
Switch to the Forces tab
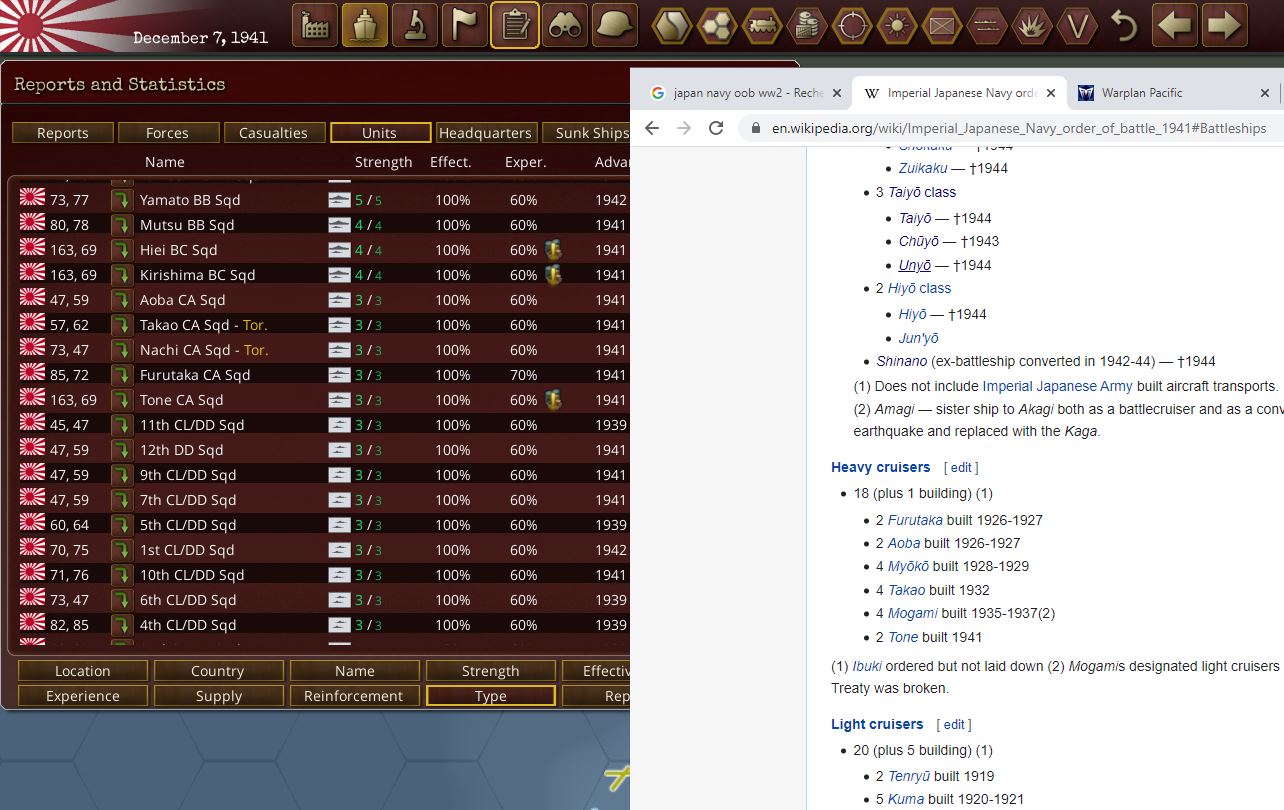[167, 133]
